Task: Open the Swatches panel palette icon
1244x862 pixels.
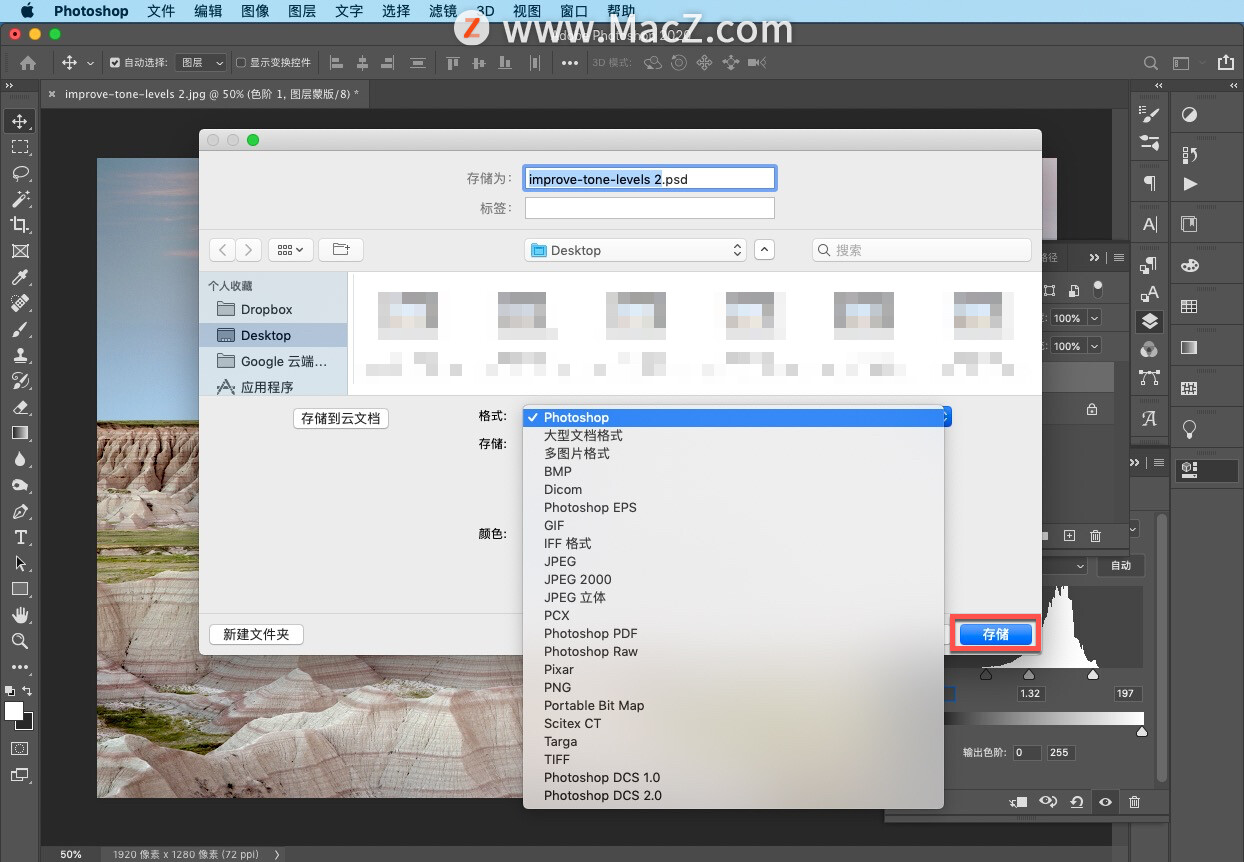Action: click(1189, 265)
